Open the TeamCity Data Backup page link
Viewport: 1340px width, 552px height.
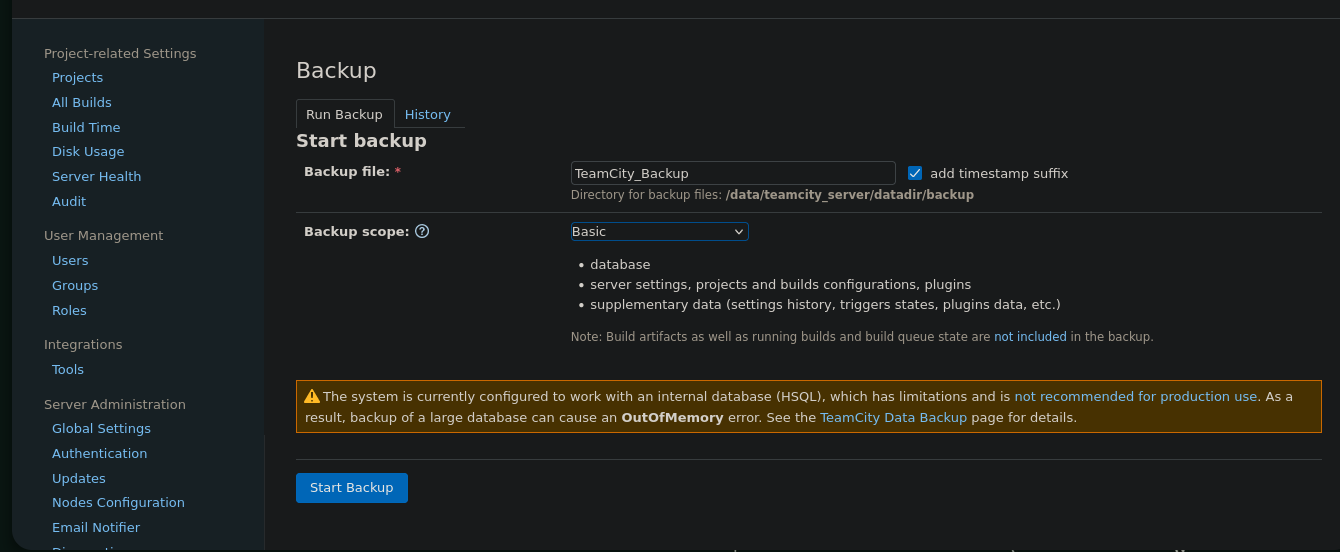(893, 418)
